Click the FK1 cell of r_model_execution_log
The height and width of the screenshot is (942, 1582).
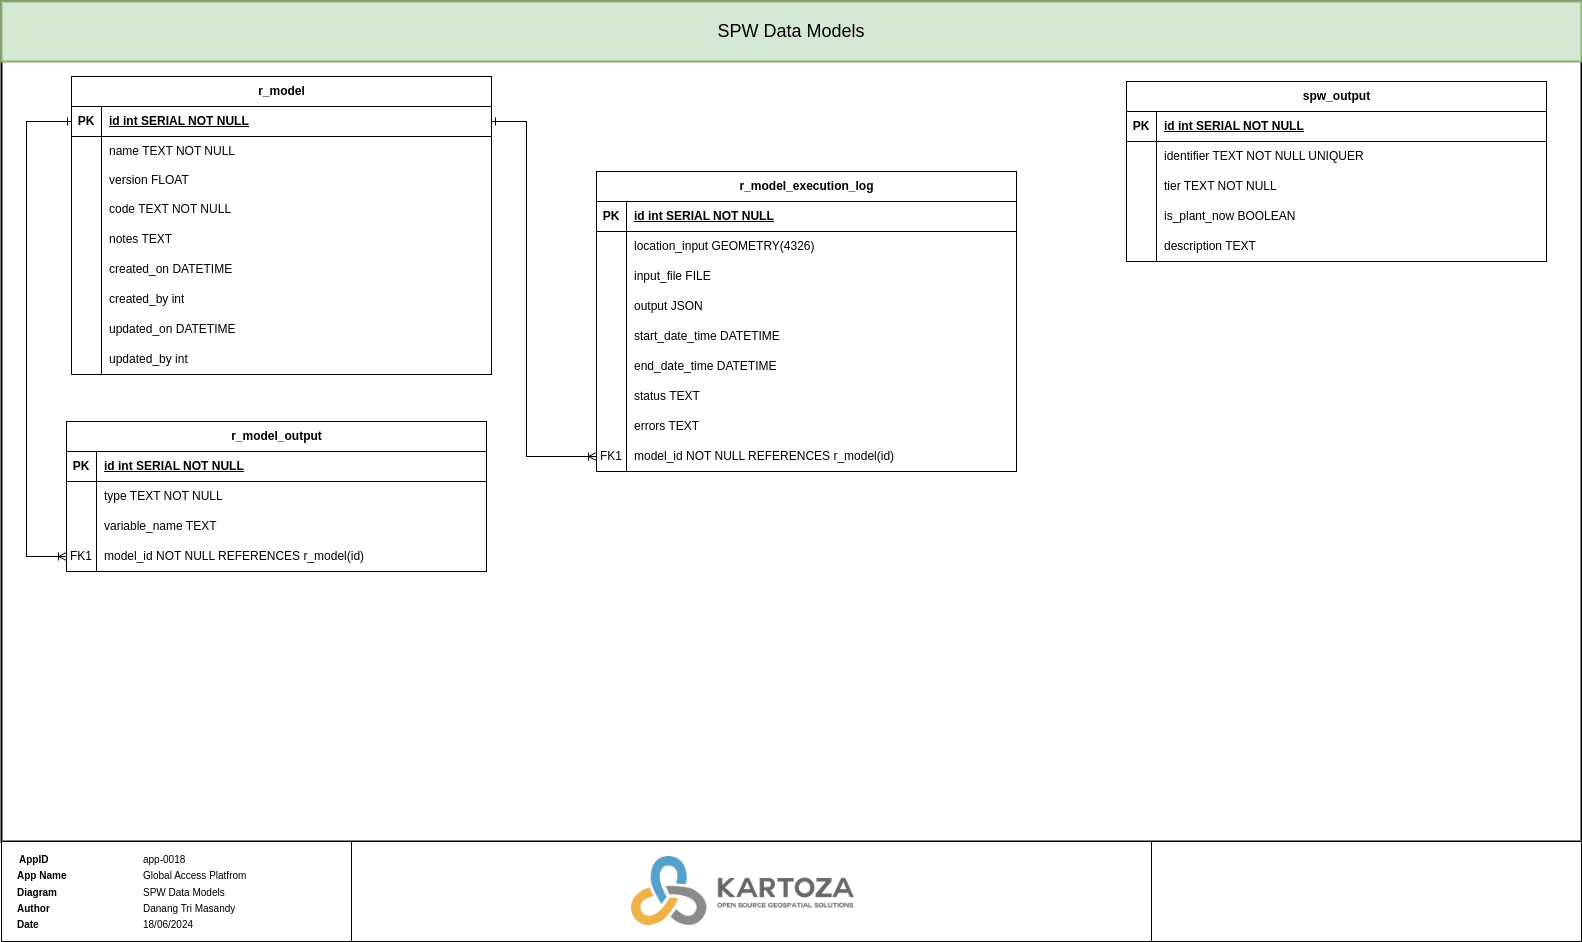(611, 456)
